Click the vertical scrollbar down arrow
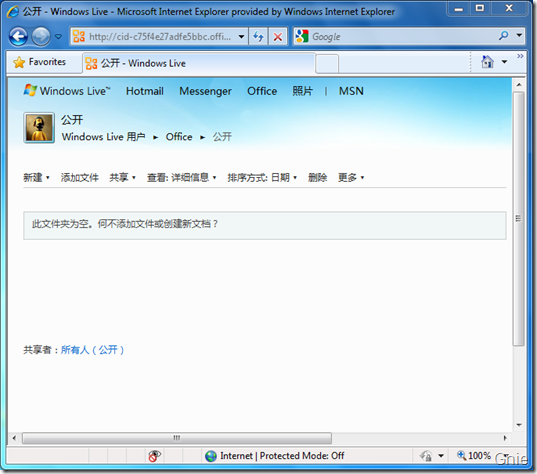Screen dimensions: 537x474 coord(519,425)
